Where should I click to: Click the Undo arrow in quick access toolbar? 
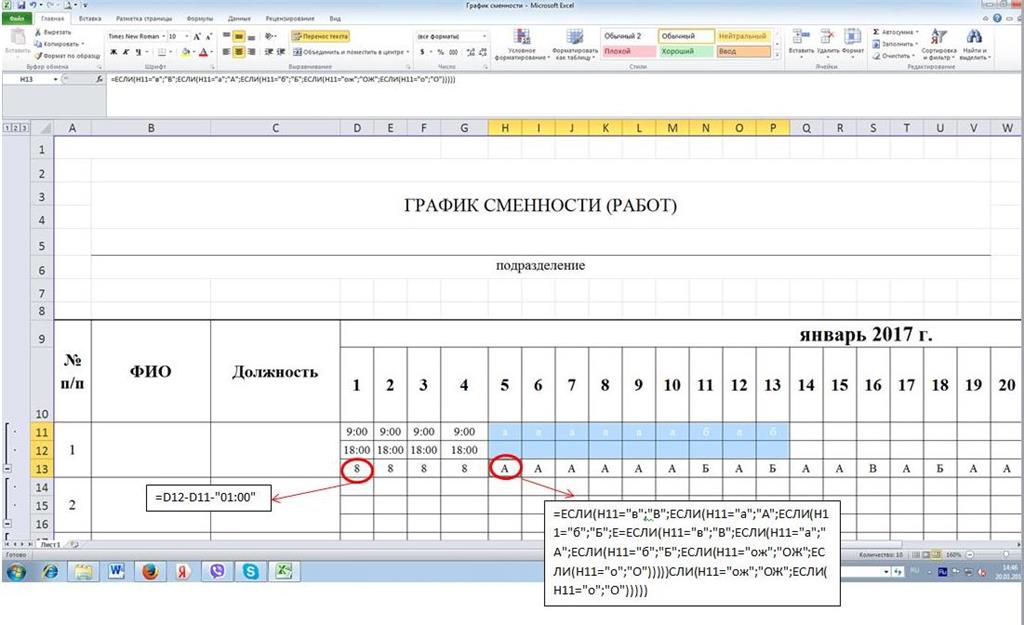(33, 5)
